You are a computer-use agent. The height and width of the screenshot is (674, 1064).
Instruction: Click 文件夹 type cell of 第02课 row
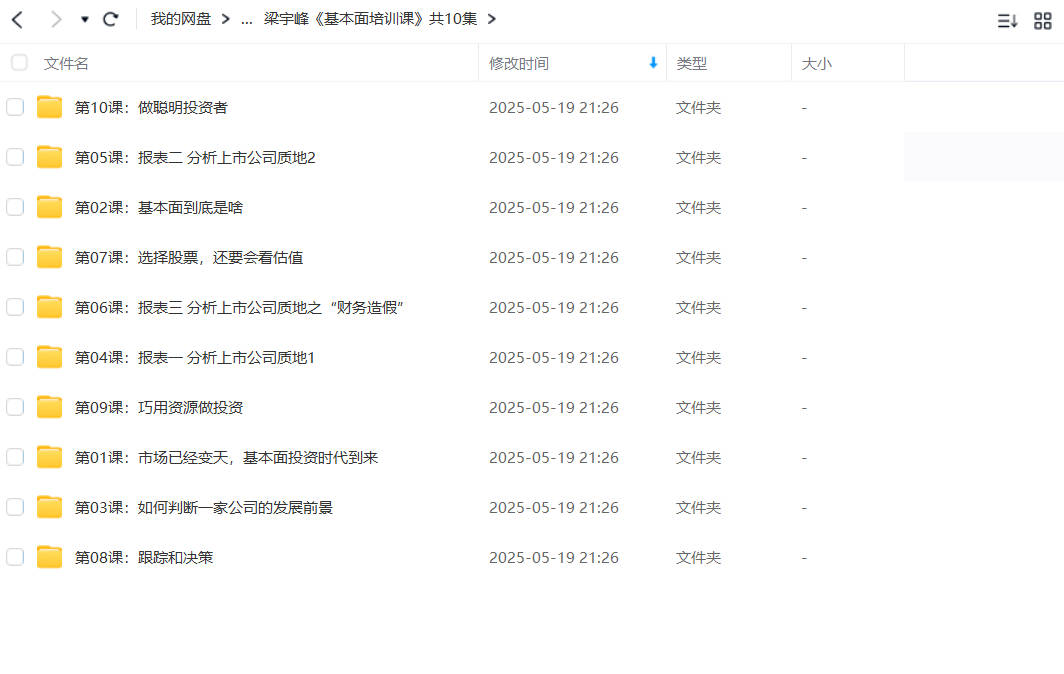point(698,208)
